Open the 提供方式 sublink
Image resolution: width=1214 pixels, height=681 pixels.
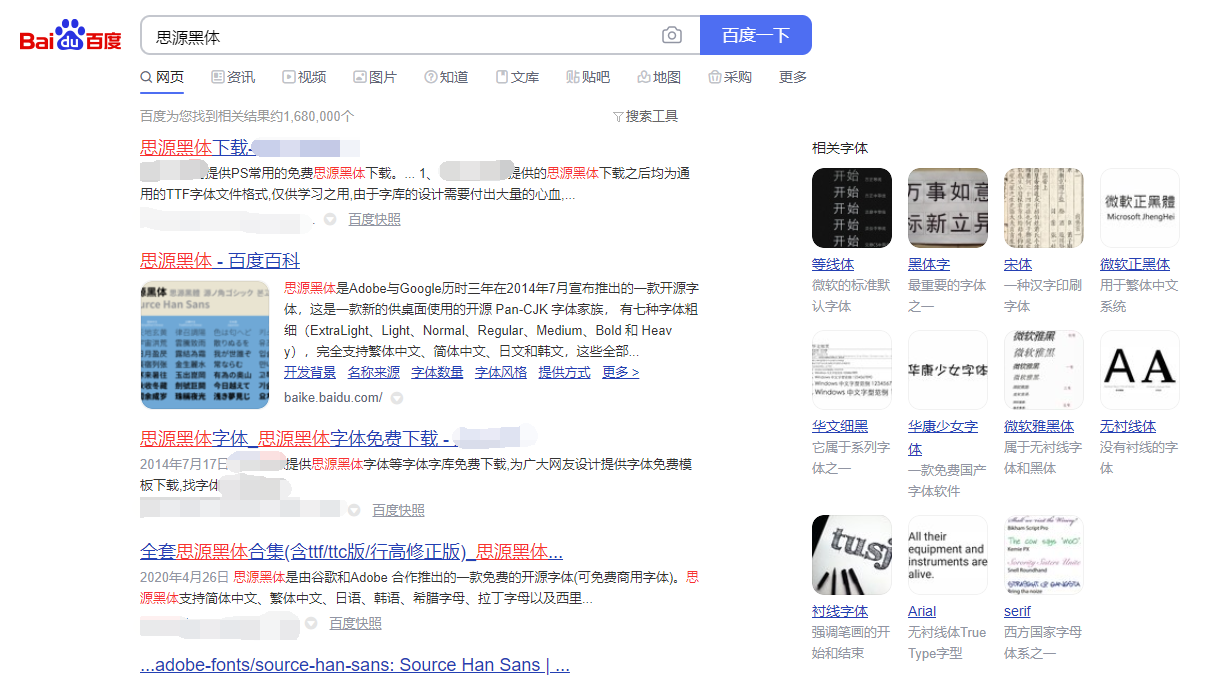click(564, 372)
